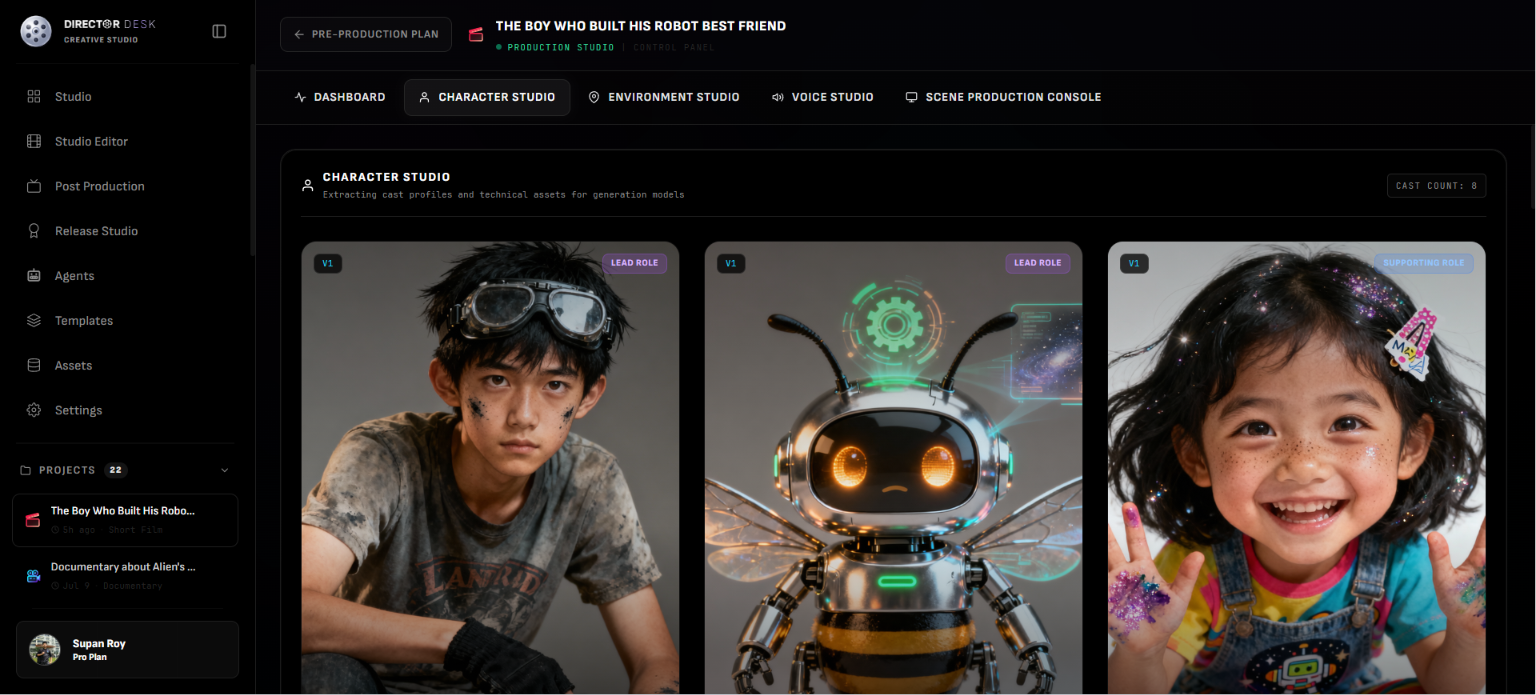This screenshot has width=1536, height=695.
Task: Open the boy with goggles character card
Action: coord(490,468)
